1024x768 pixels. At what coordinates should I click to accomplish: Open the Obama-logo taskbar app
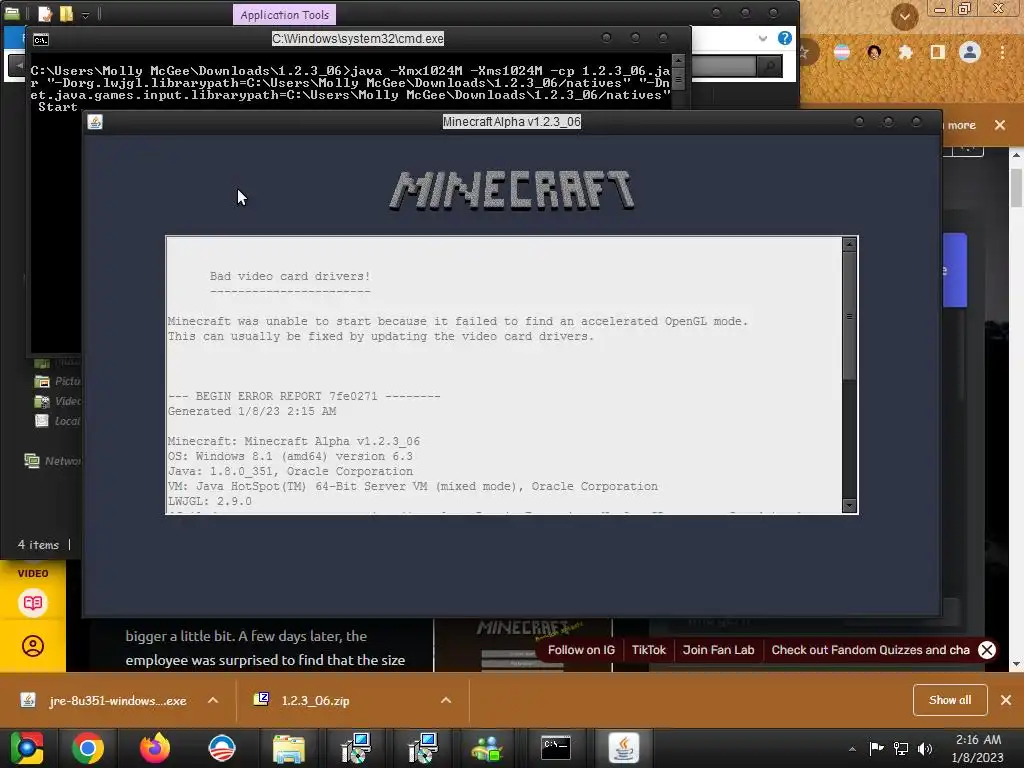(x=222, y=748)
